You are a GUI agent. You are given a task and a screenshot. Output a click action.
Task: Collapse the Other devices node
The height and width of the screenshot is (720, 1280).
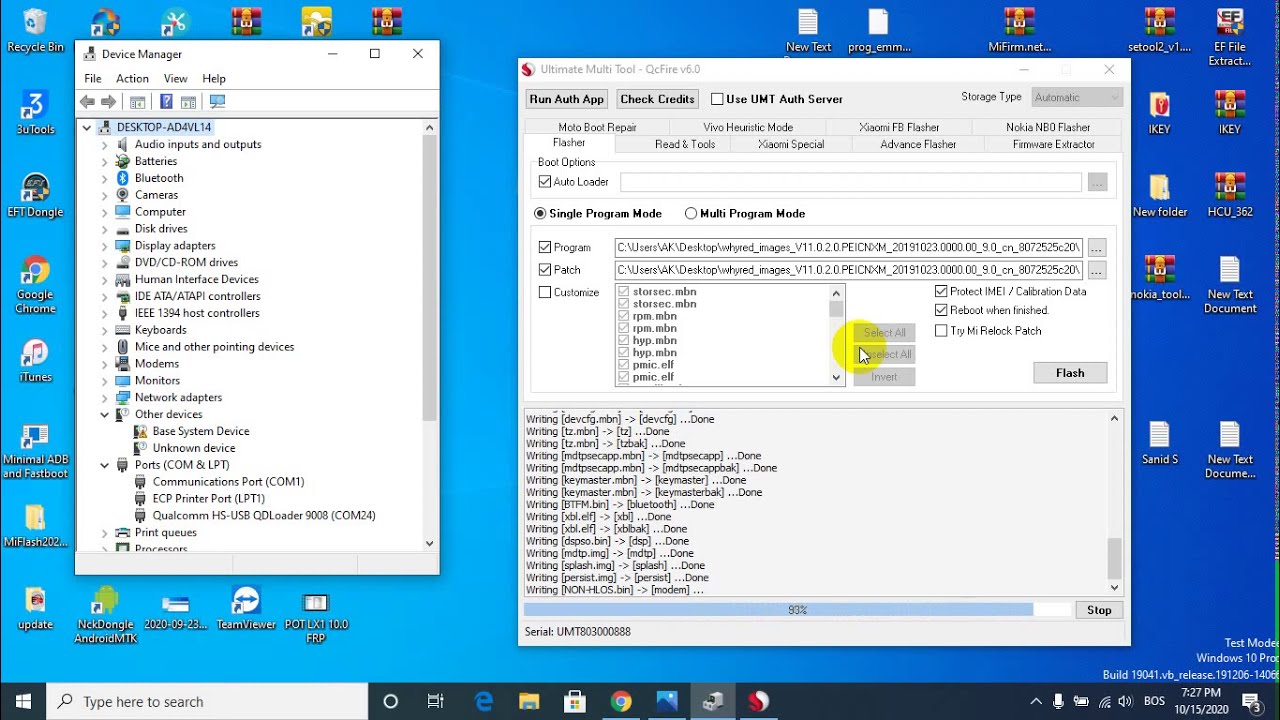(104, 414)
